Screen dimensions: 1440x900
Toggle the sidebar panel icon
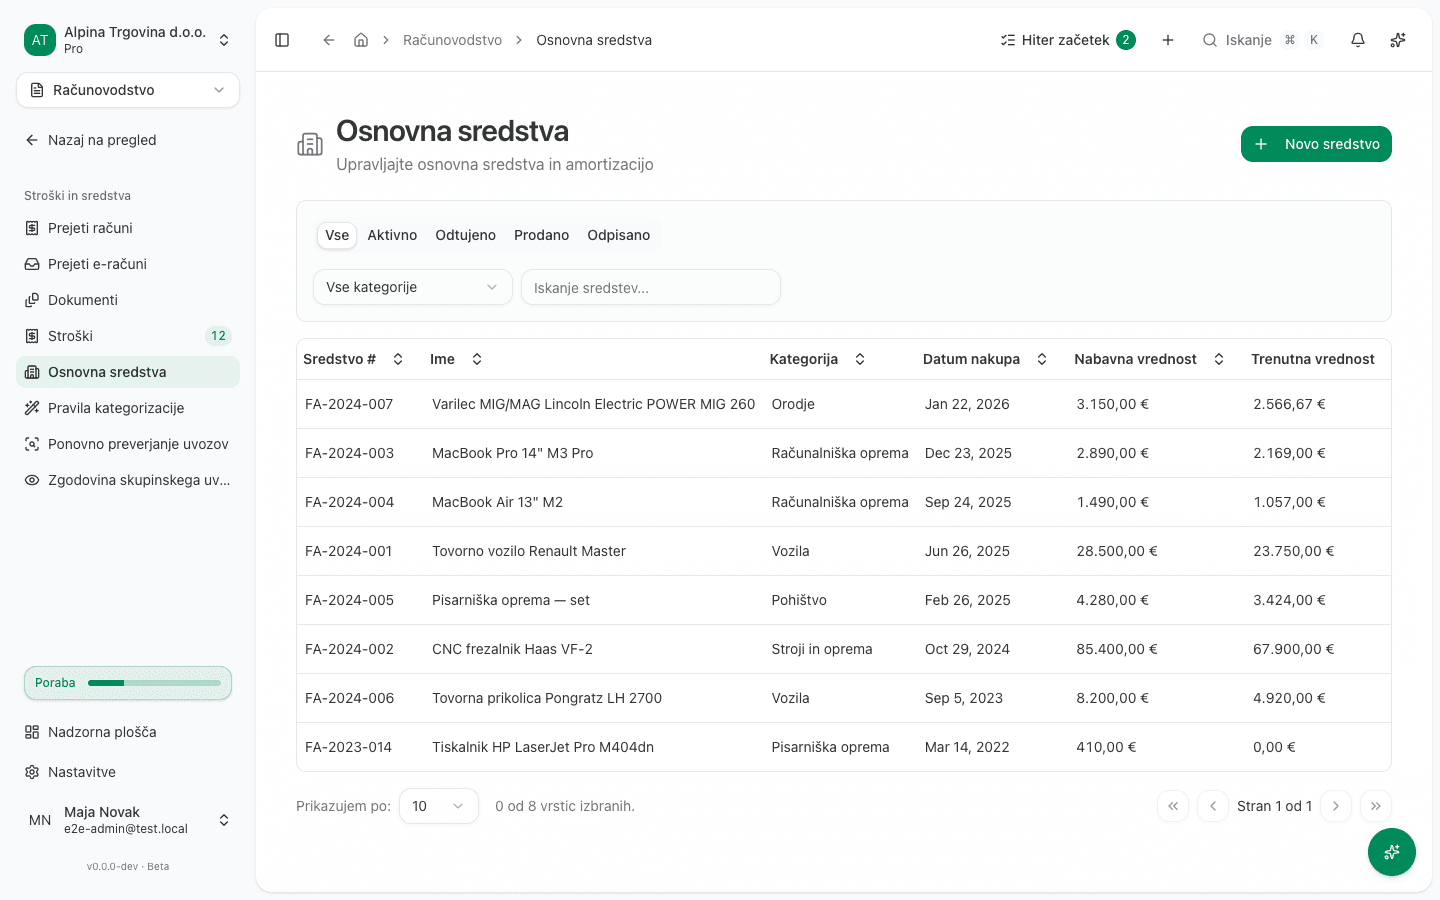(x=282, y=40)
